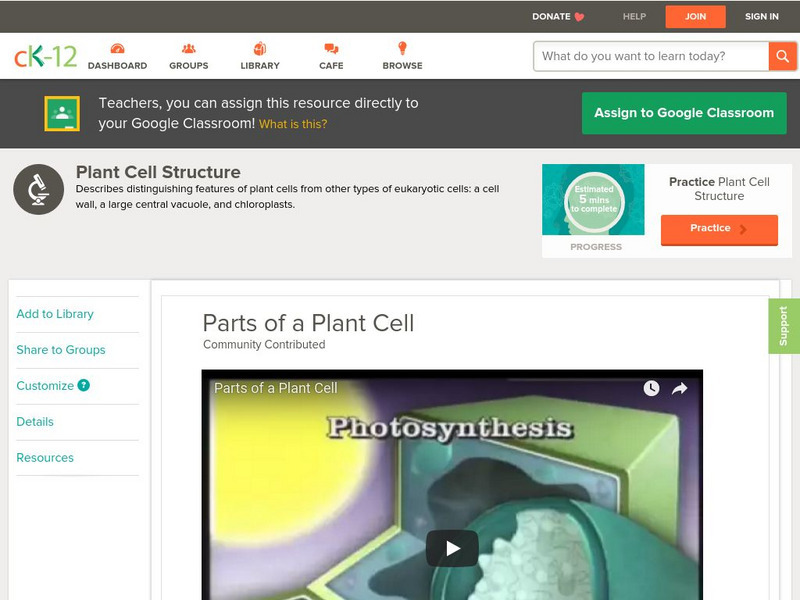Screen dimensions: 800x600
Task: Click the DONATE link
Action: tap(551, 16)
